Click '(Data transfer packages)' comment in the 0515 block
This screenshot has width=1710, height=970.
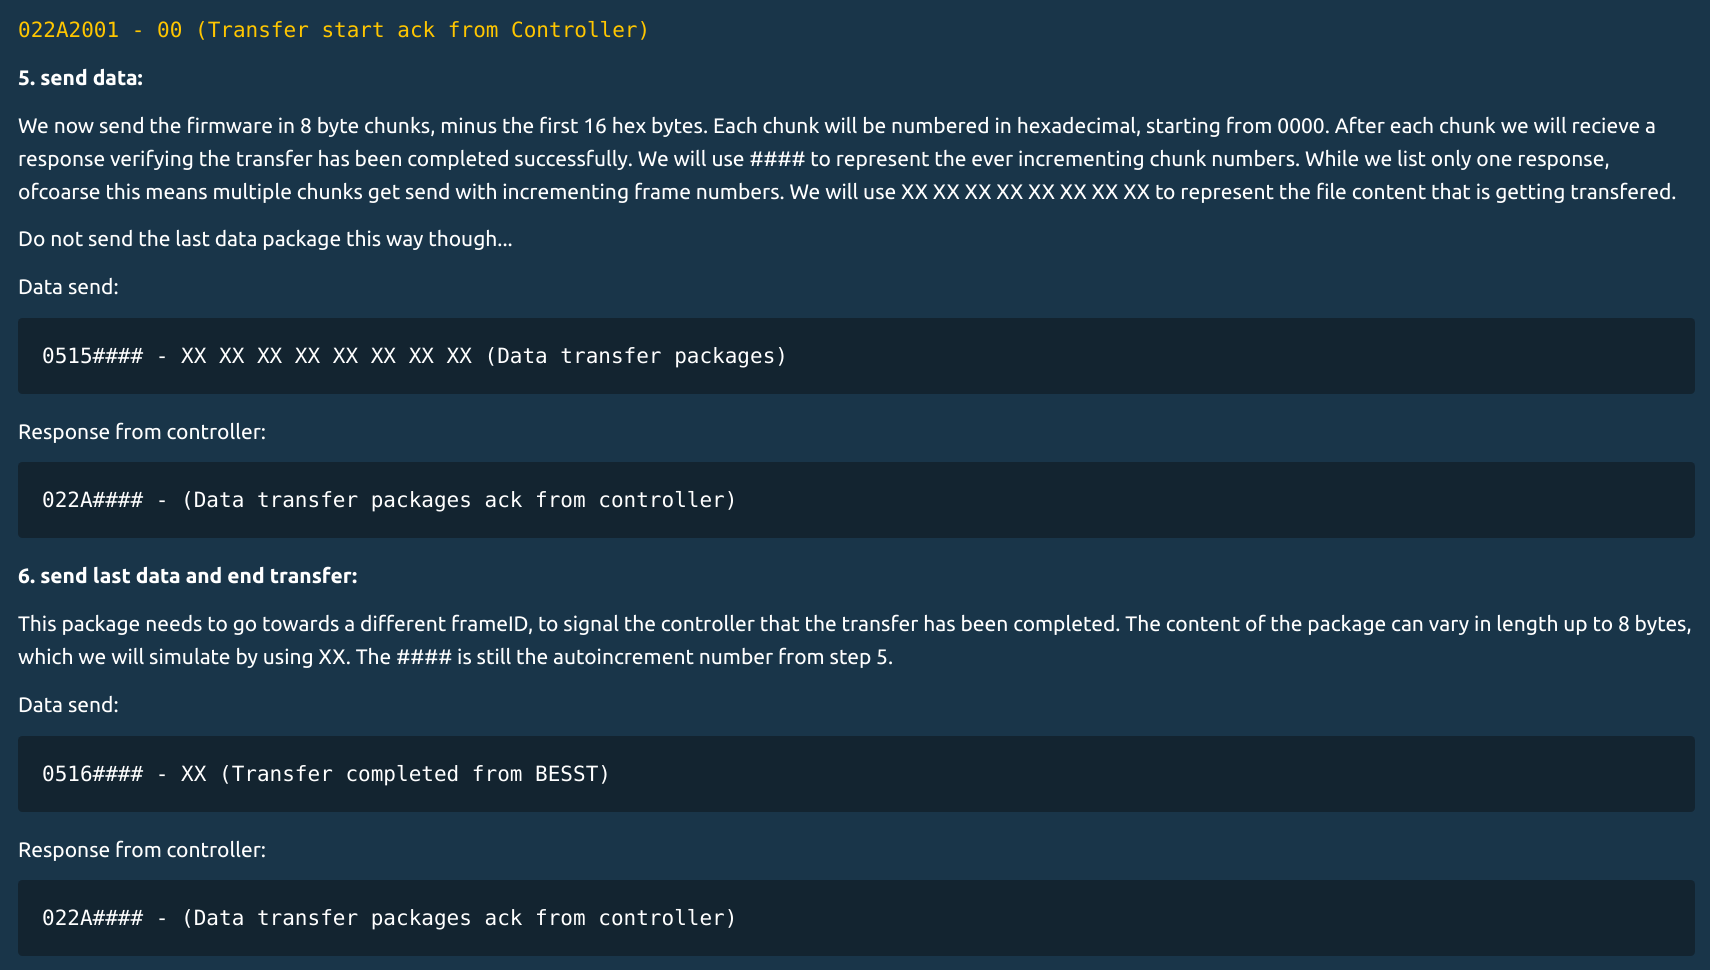tap(636, 356)
